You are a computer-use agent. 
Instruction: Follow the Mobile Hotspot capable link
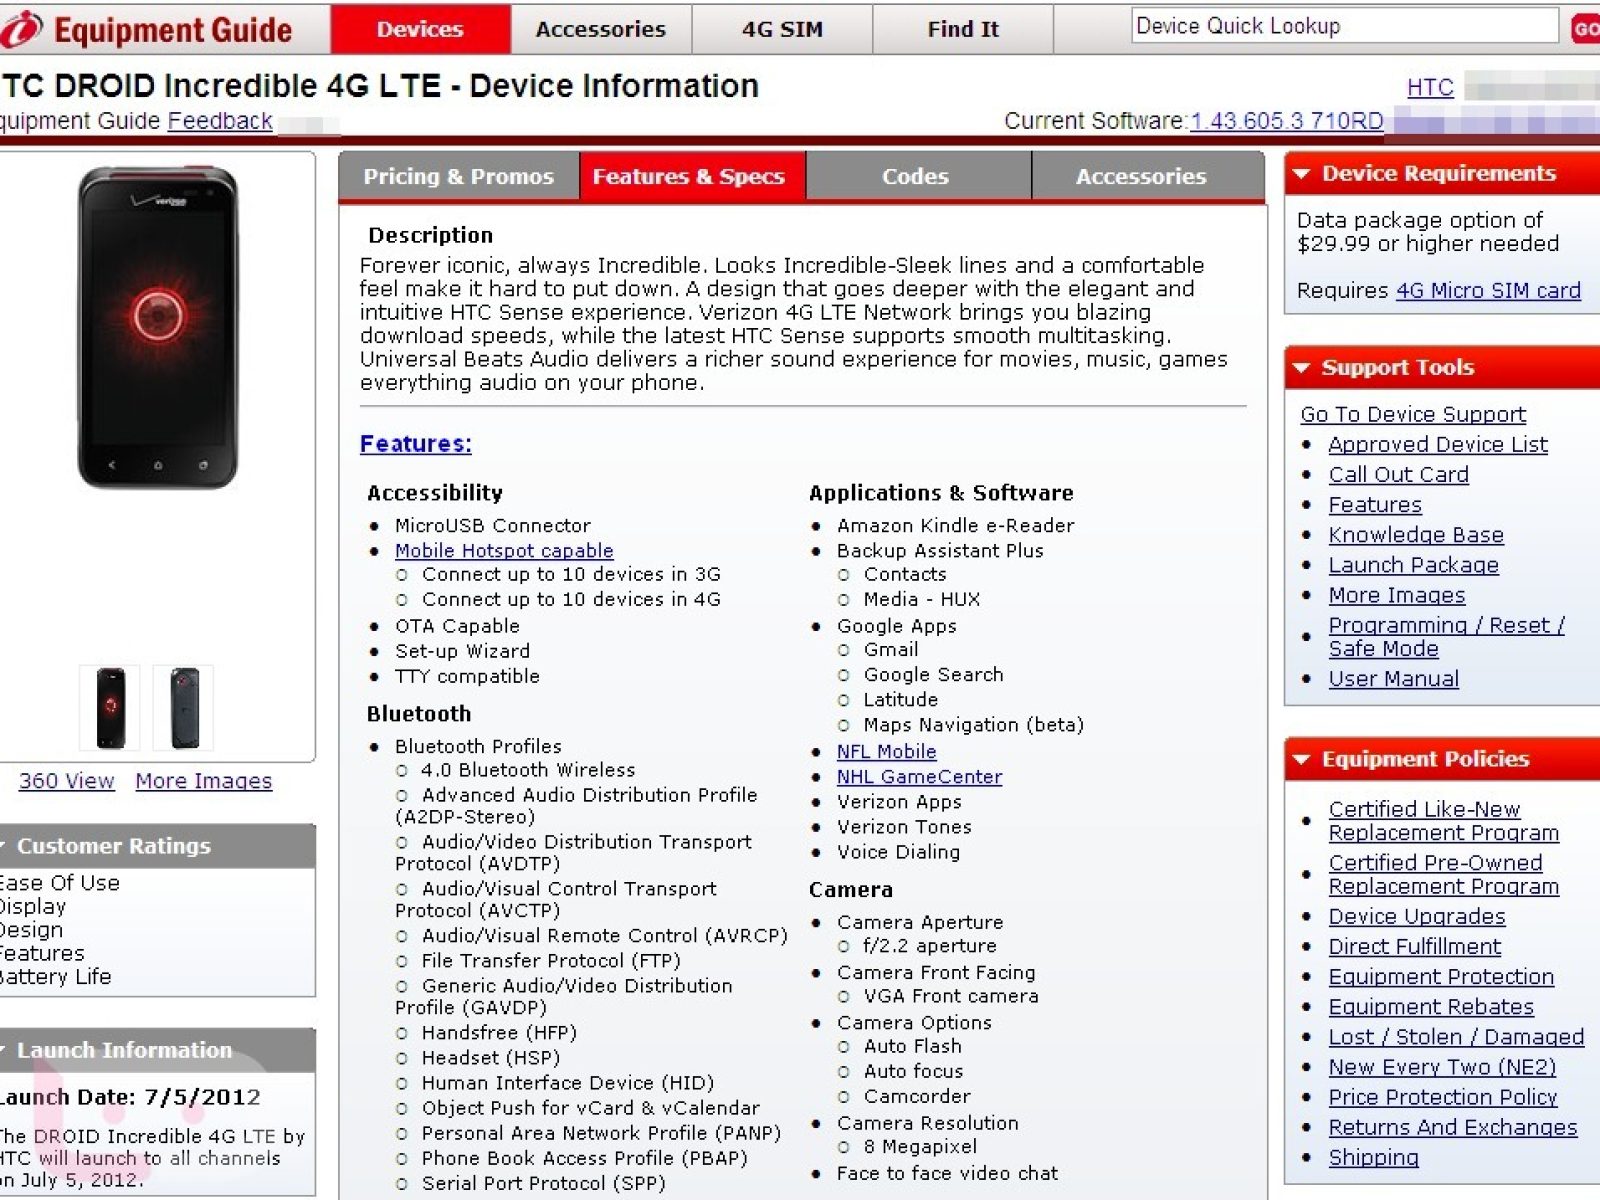[x=504, y=551]
